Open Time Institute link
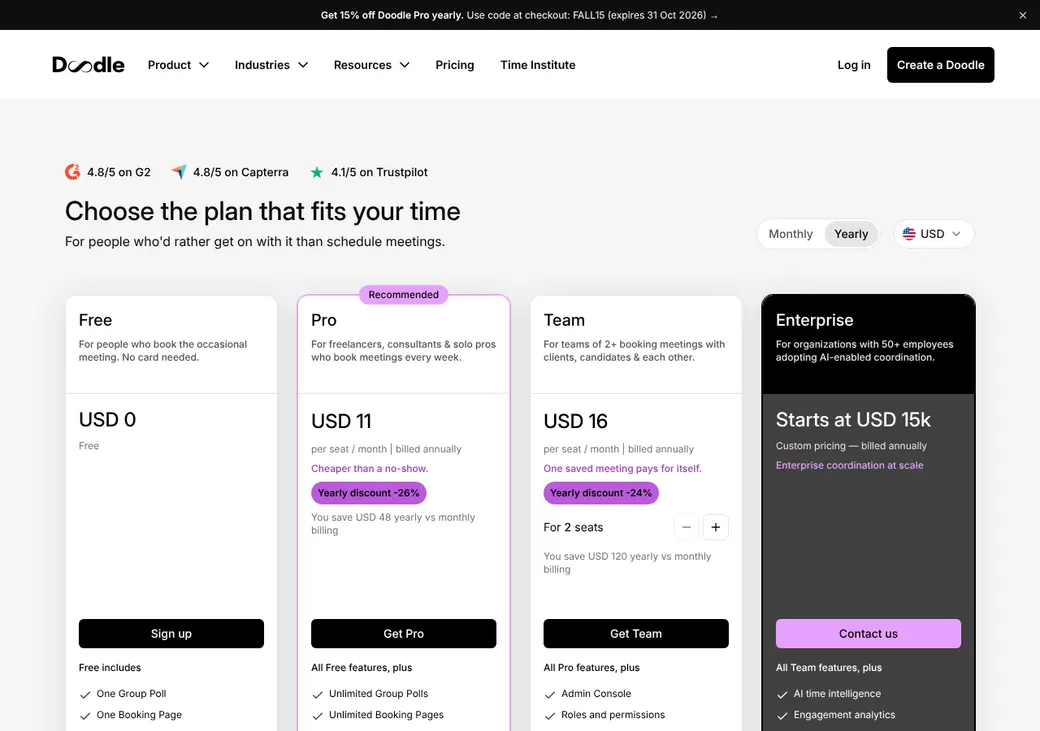This screenshot has width=1040, height=731. click(537, 65)
